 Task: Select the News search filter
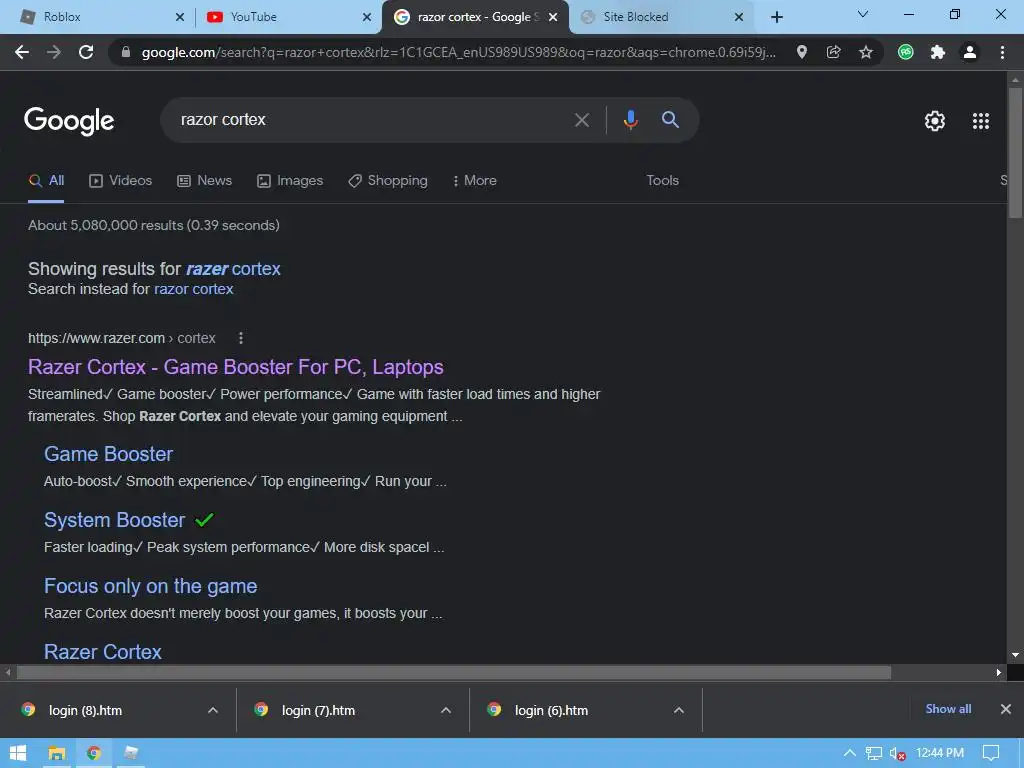pos(204,181)
